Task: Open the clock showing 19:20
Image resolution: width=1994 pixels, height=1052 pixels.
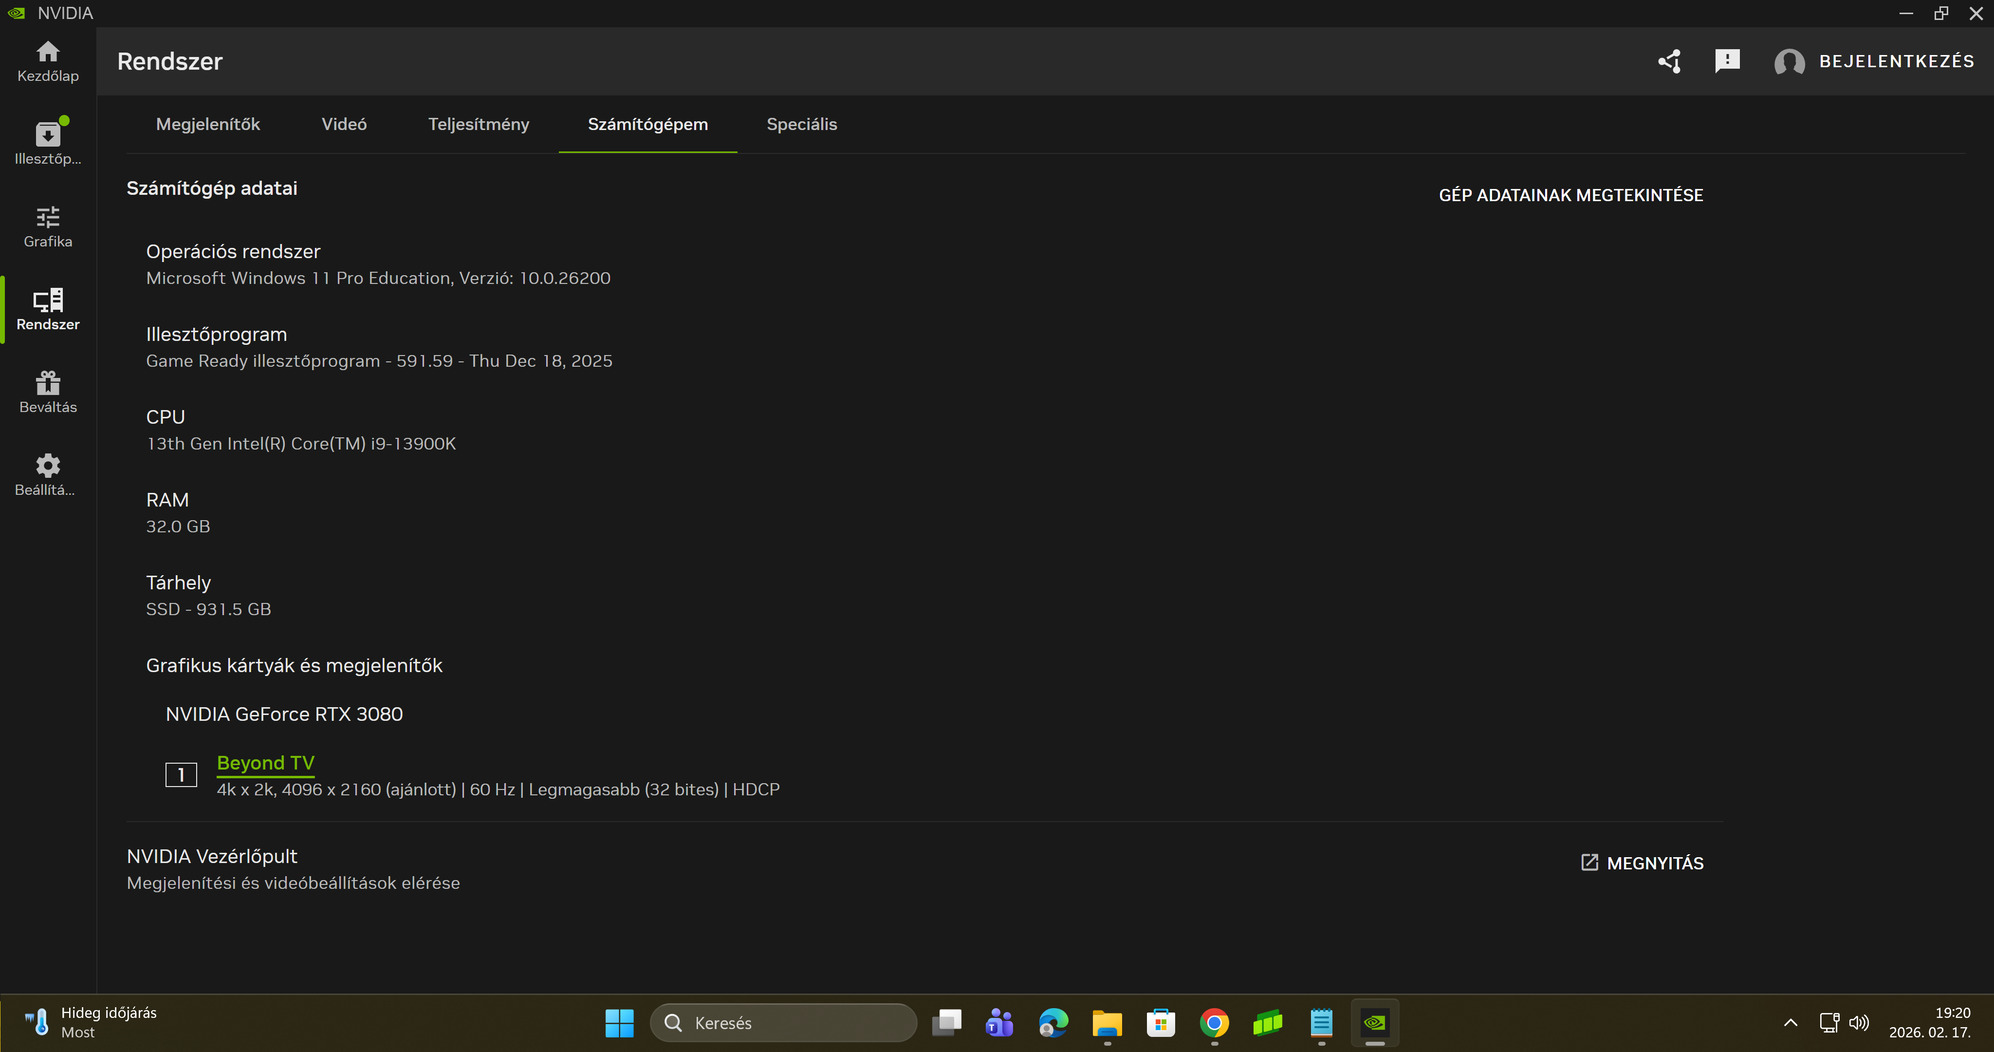Action: tap(1930, 1023)
